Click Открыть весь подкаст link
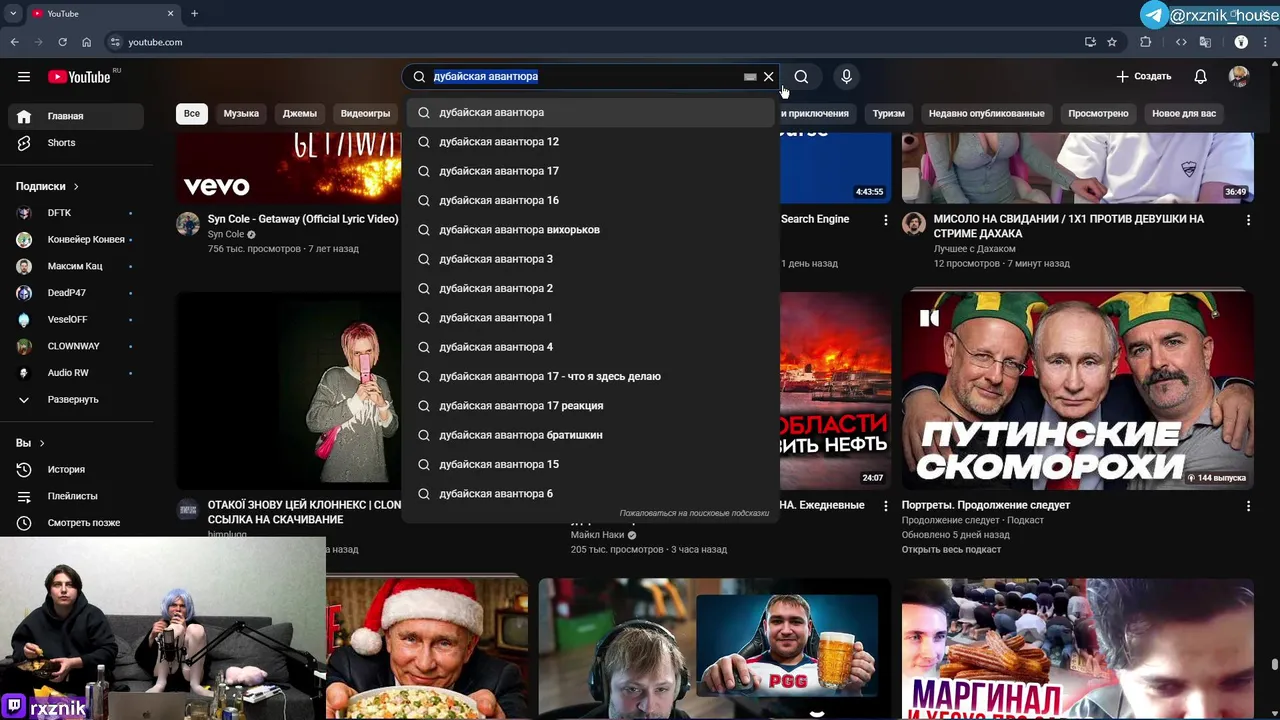Image resolution: width=1280 pixels, height=720 pixels. tap(951, 550)
